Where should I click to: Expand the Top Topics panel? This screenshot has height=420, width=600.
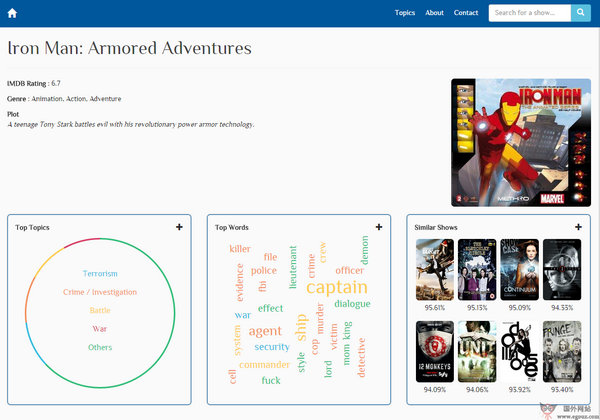tap(179, 227)
